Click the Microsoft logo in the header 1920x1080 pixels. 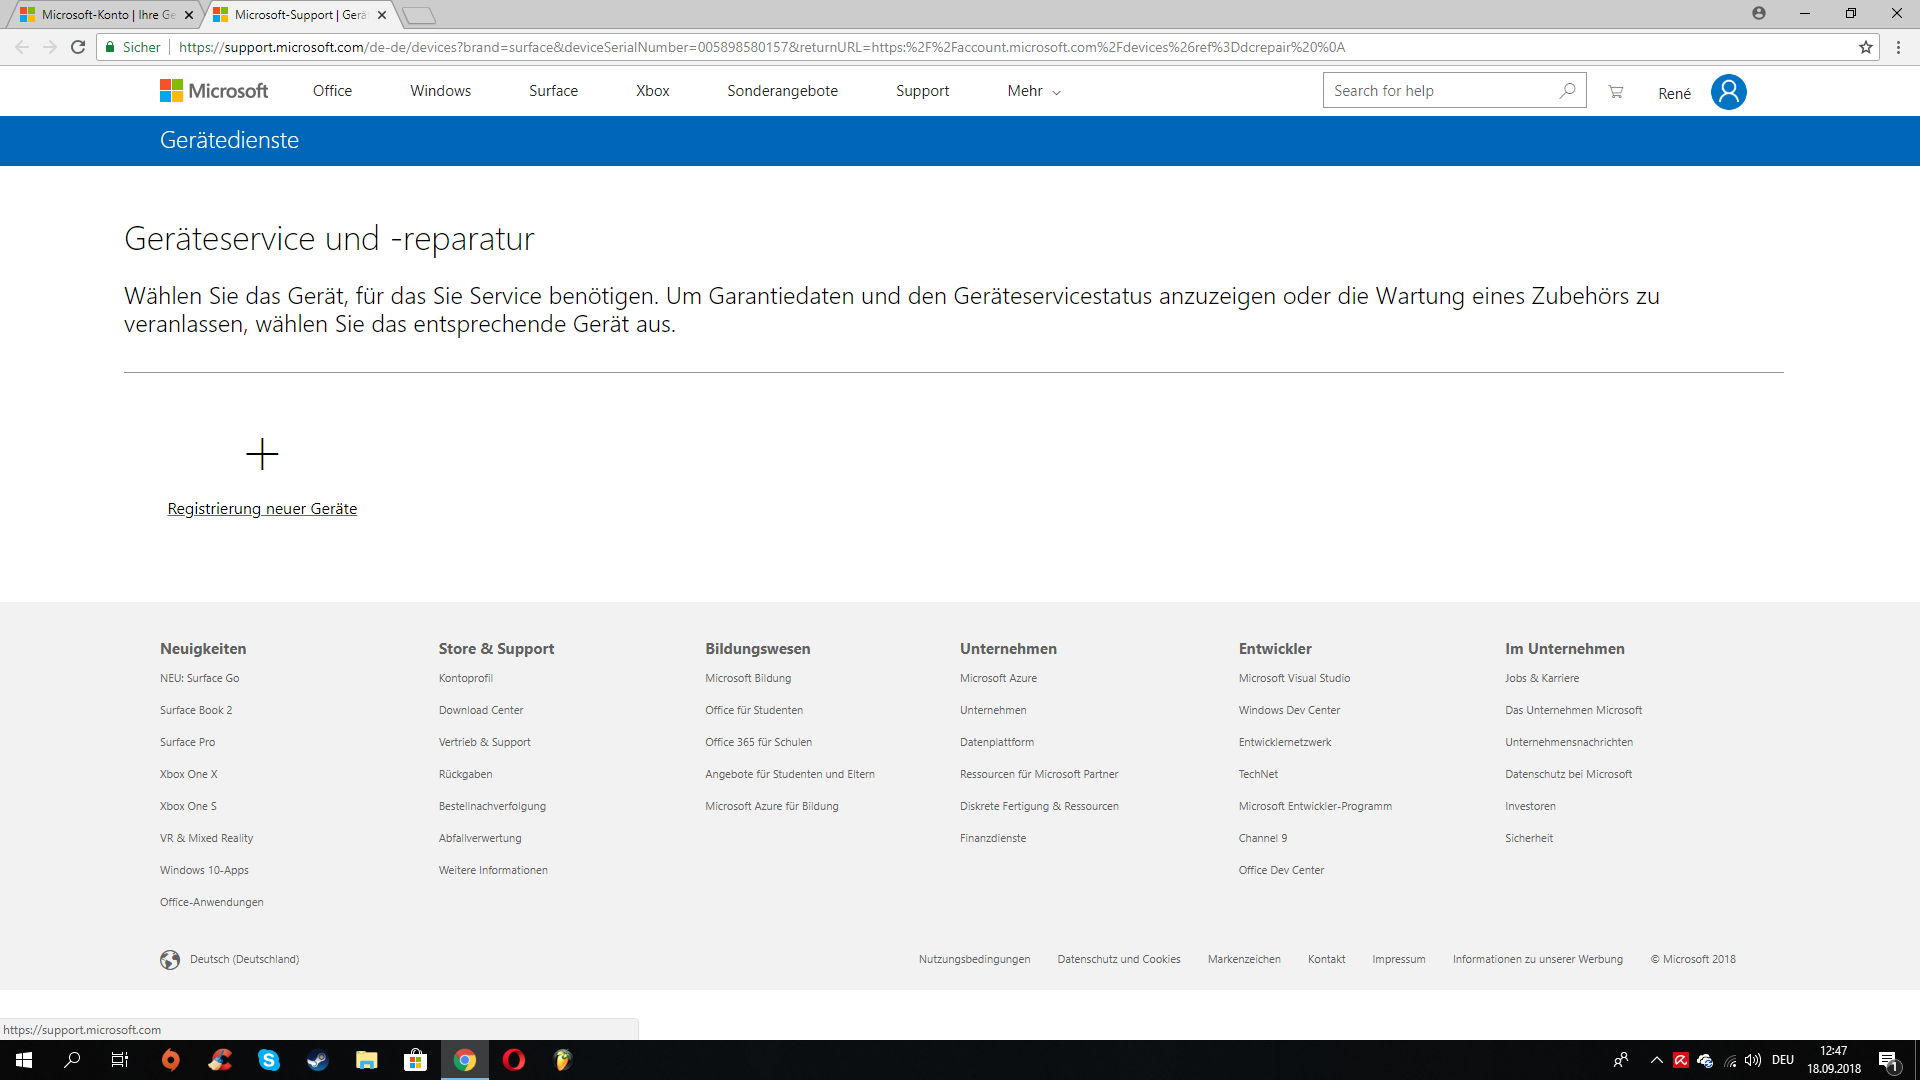tap(214, 91)
